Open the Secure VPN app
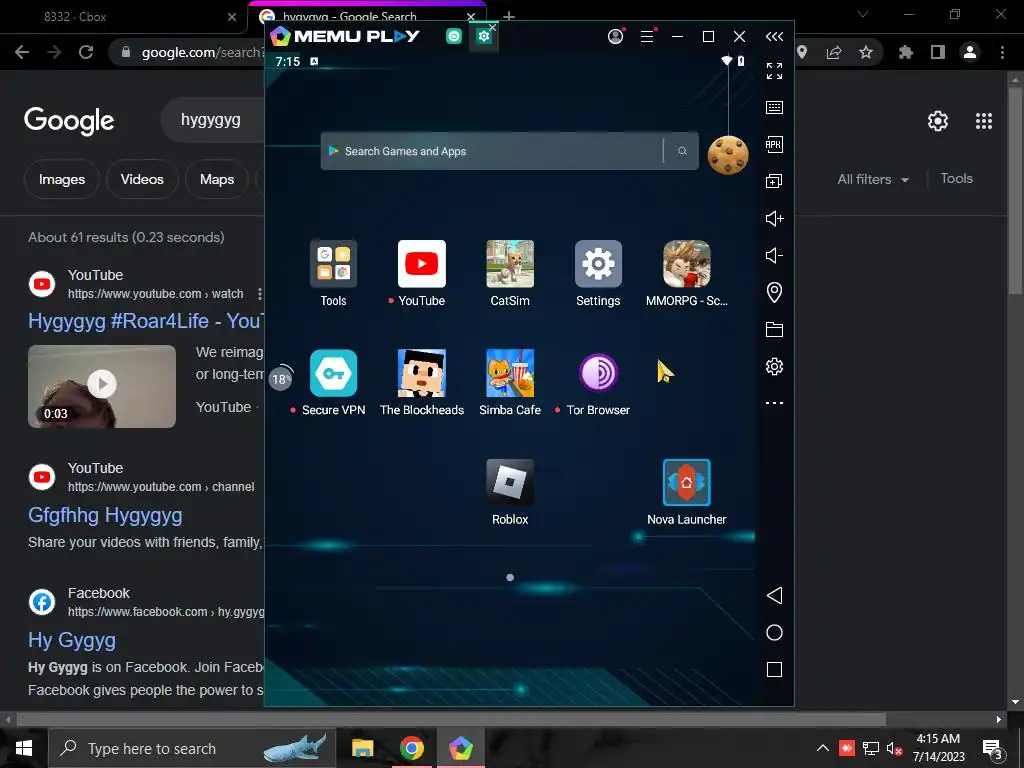The width and height of the screenshot is (1024, 768). (333, 373)
